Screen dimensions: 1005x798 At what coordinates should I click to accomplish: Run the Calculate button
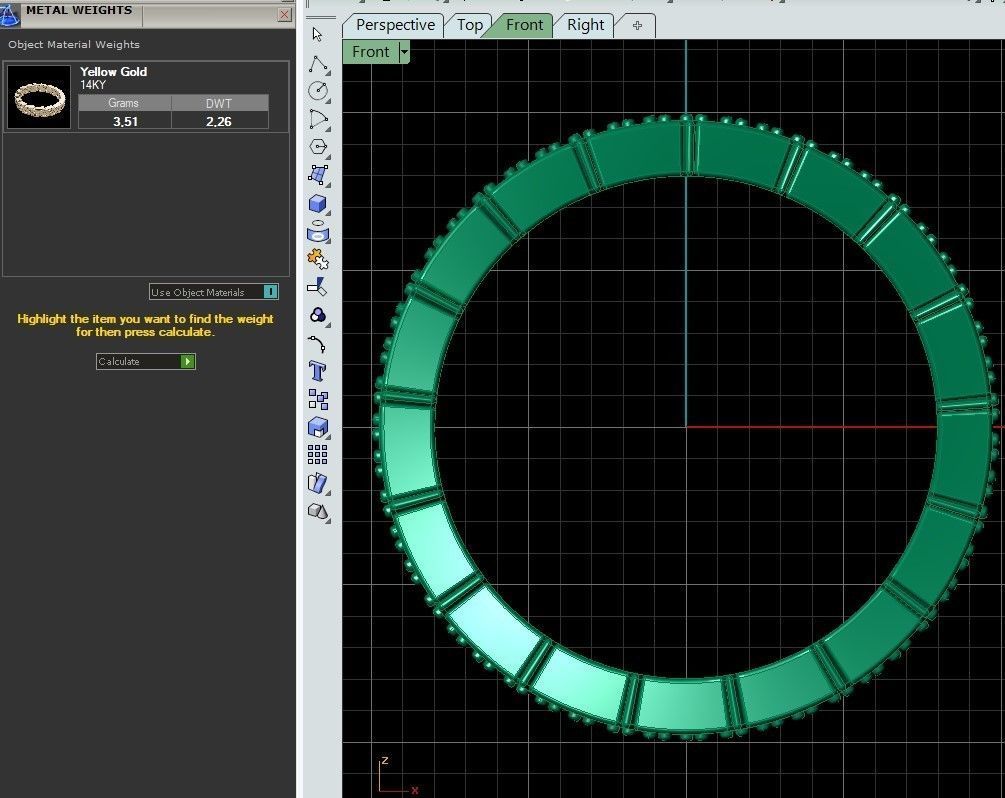tap(146, 362)
